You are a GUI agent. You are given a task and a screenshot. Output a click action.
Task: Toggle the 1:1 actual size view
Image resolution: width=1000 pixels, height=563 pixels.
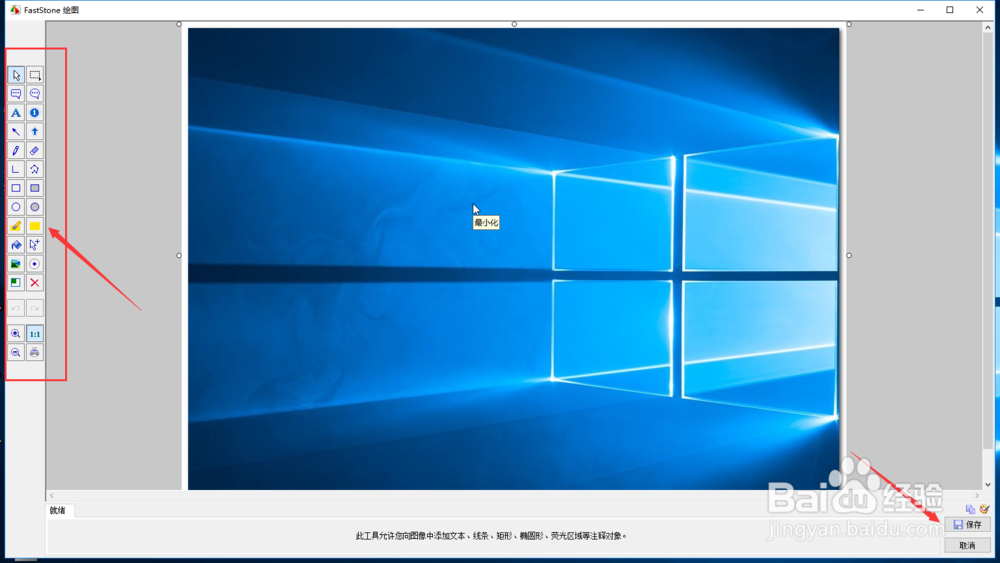point(34,333)
